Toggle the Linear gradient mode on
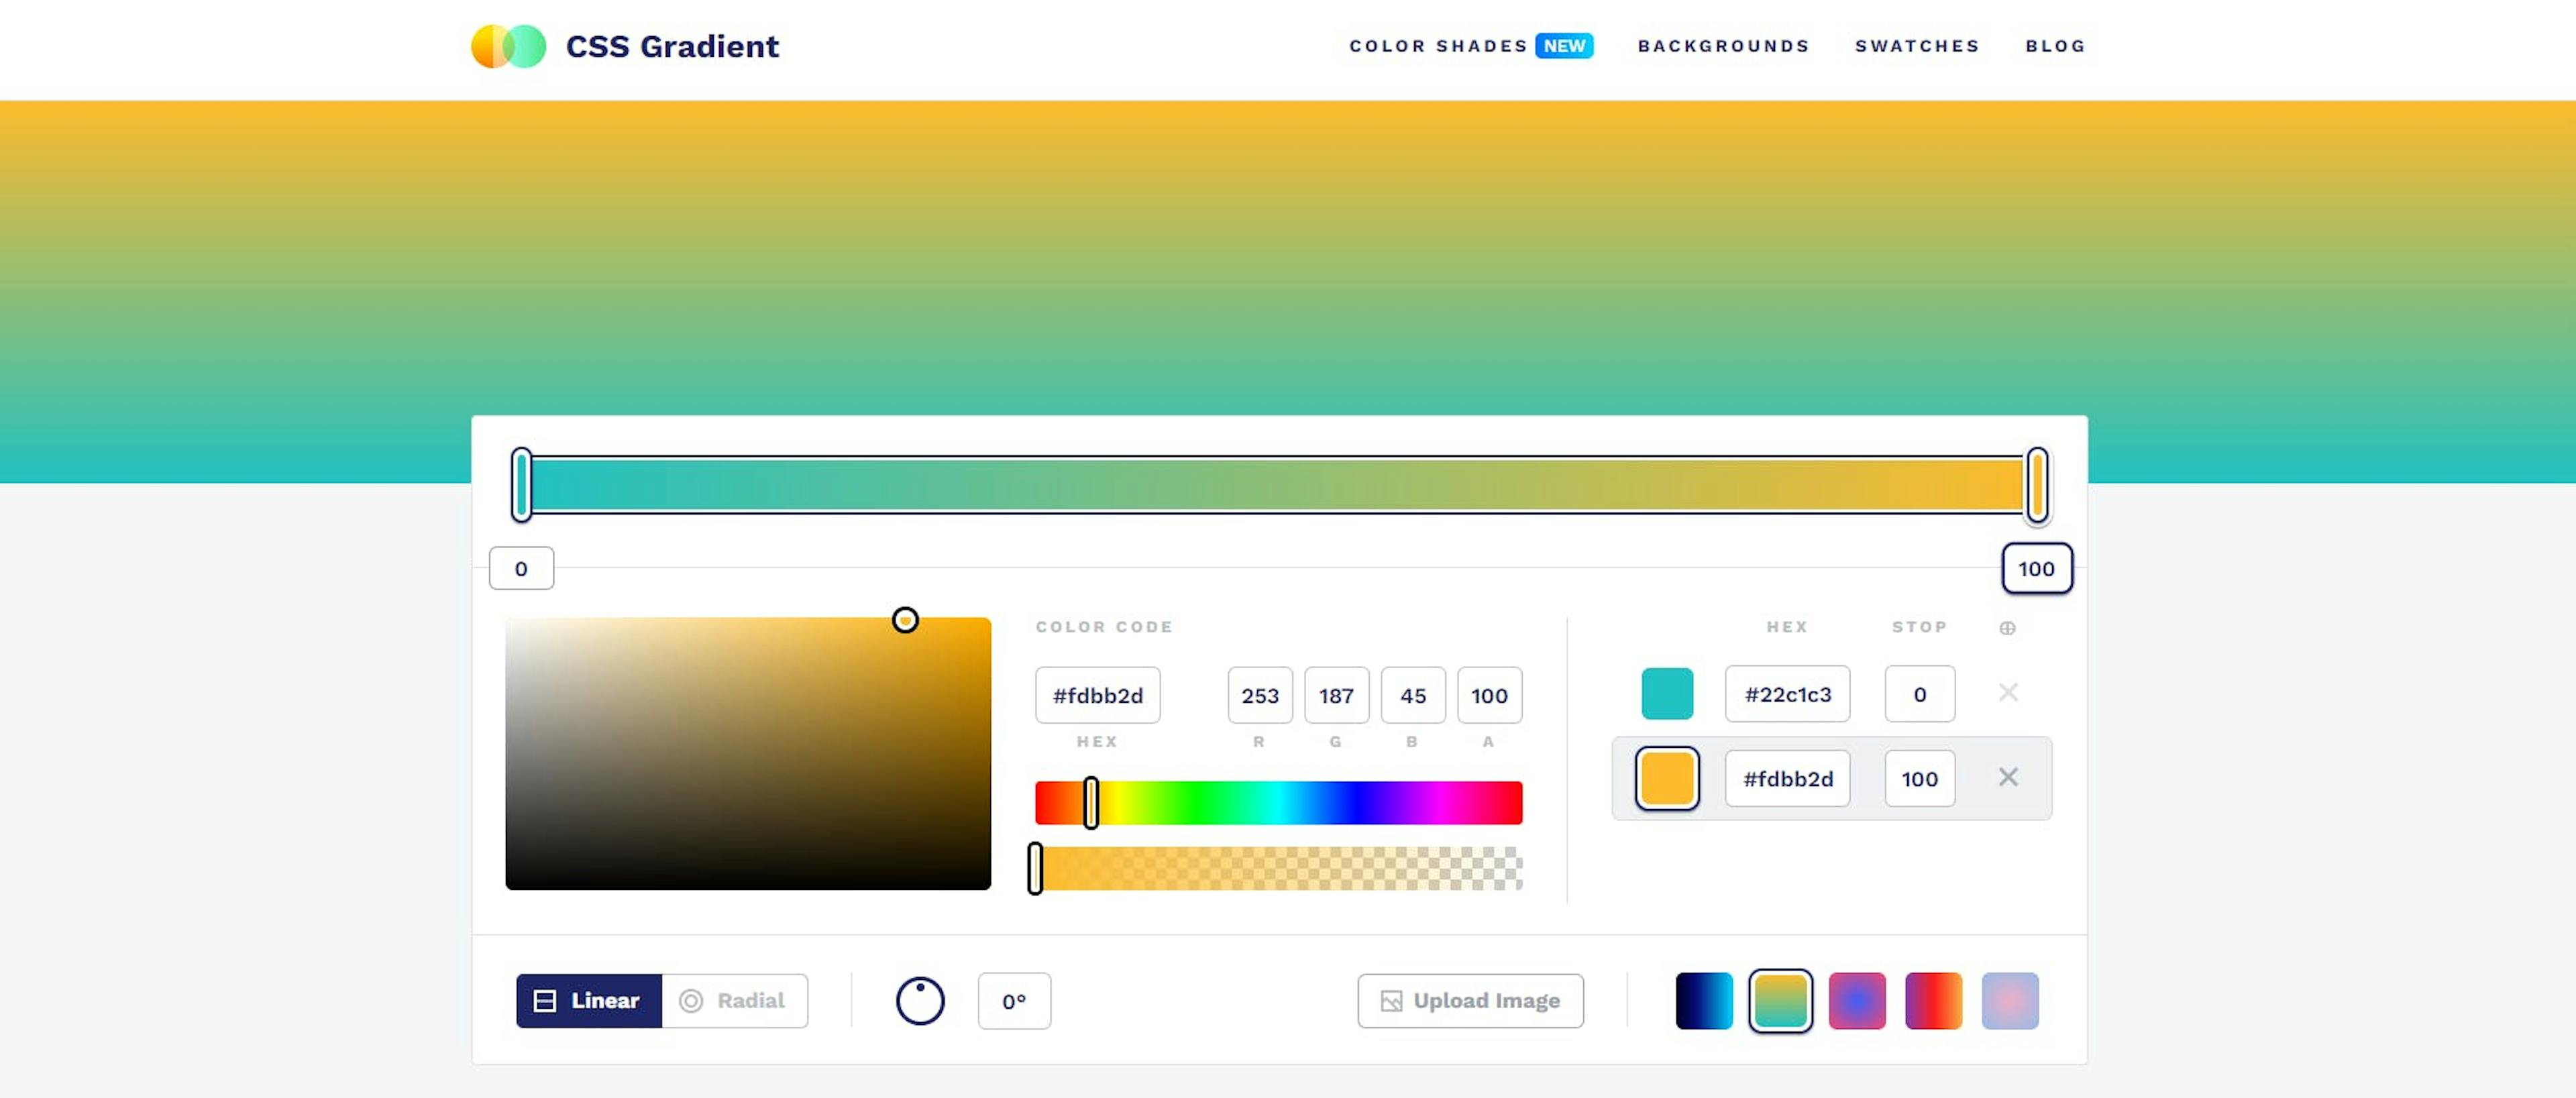This screenshot has width=2576, height=1098. pos(588,999)
